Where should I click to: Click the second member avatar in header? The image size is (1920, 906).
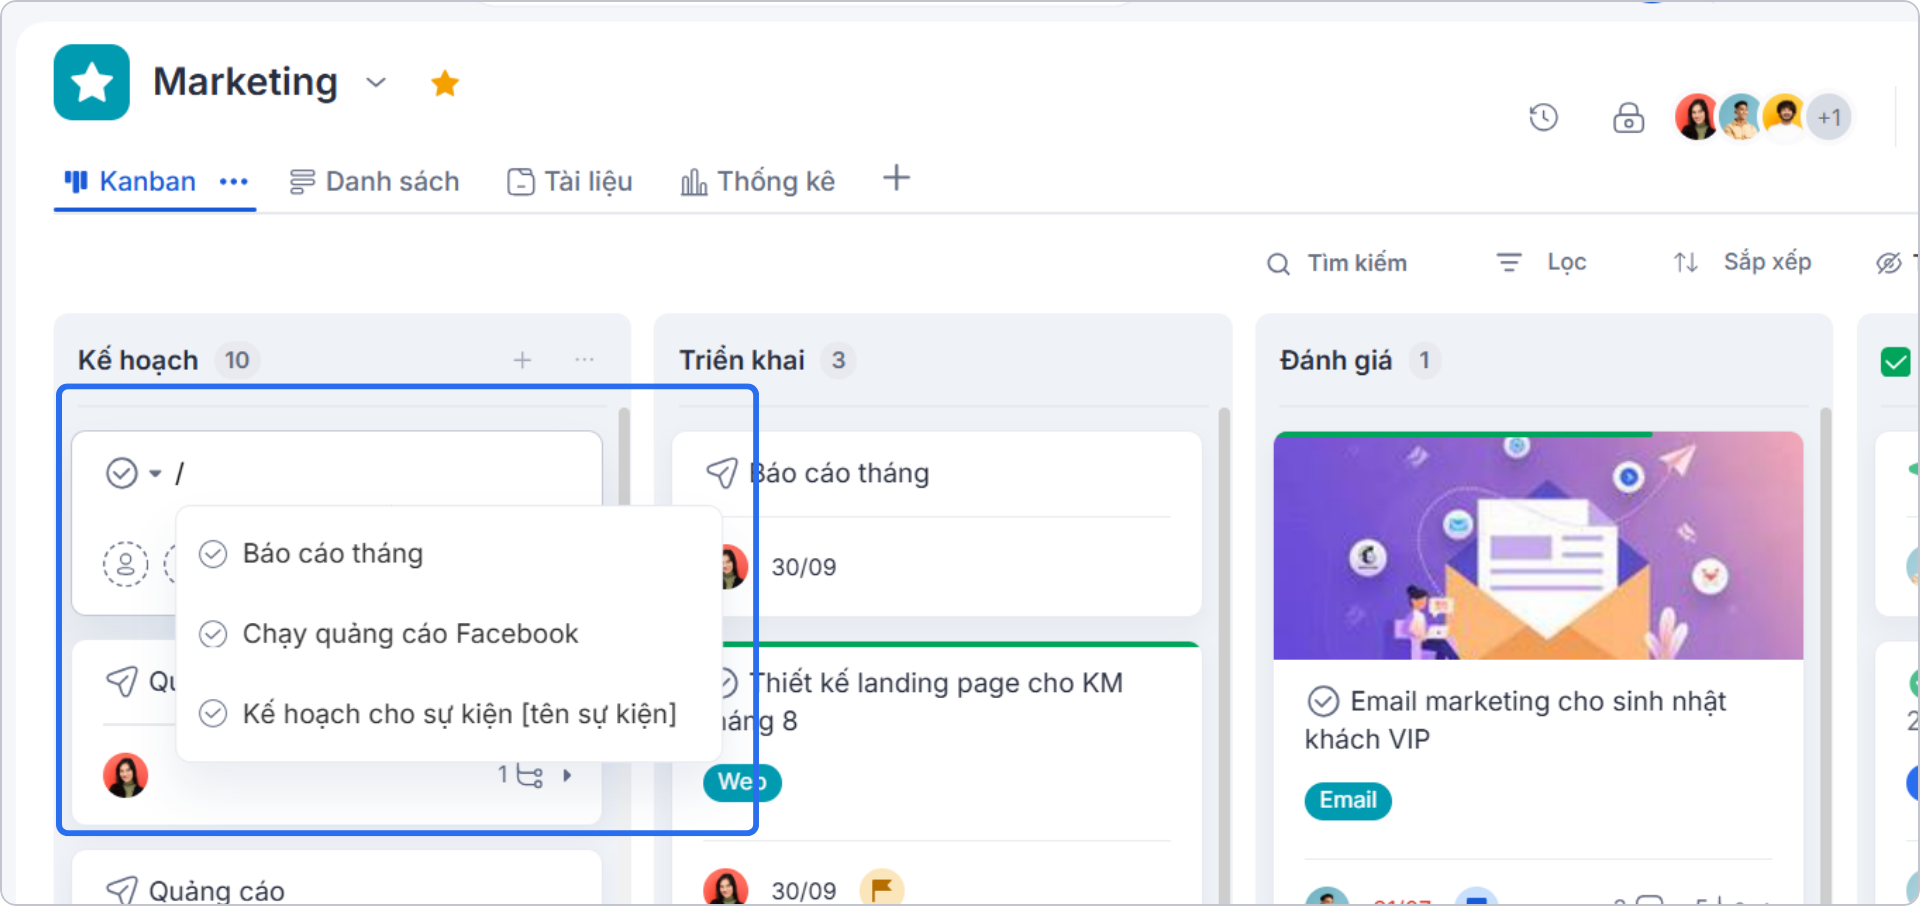pos(1741,118)
